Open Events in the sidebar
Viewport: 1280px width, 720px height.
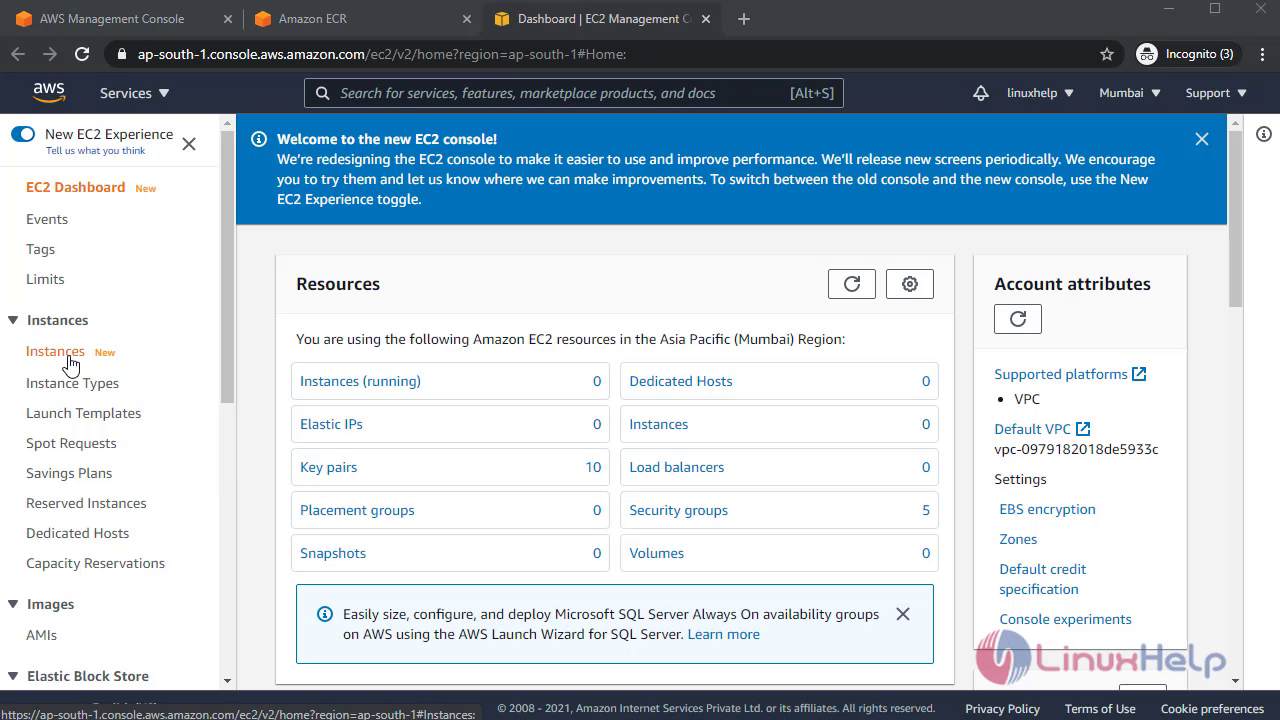pyautogui.click(x=47, y=219)
